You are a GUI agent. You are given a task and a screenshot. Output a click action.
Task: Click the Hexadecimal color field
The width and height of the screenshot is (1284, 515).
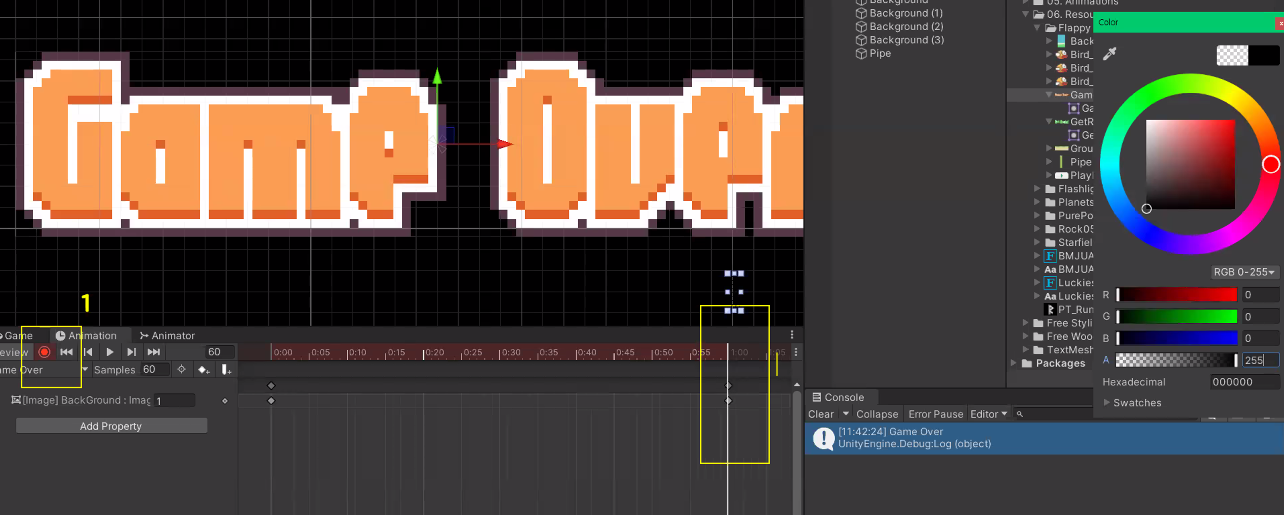[x=1244, y=382]
